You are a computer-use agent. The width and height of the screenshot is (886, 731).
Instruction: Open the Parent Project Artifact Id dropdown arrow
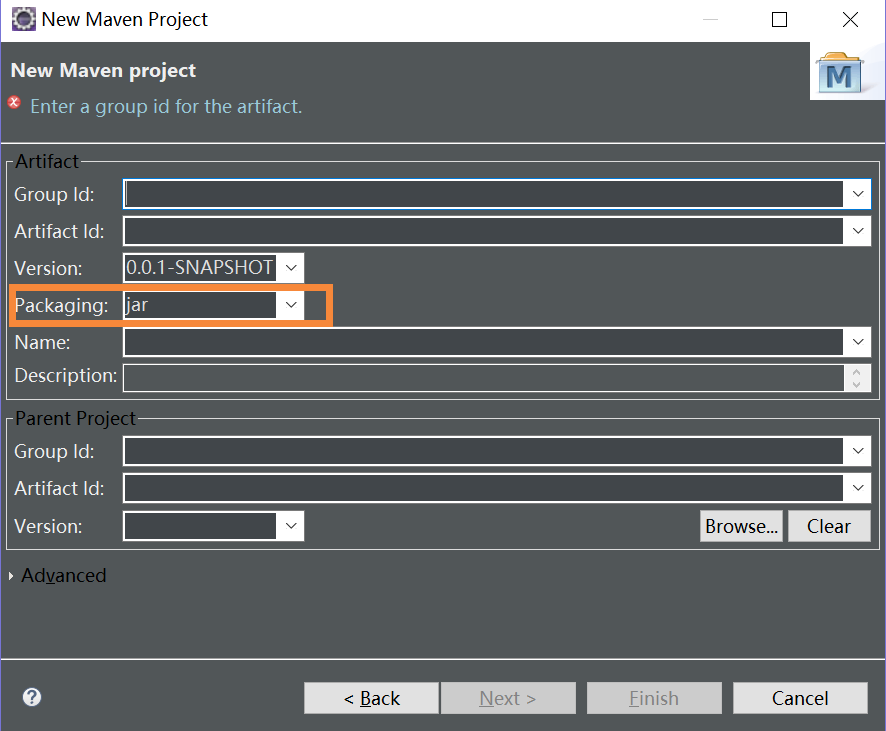pyautogui.click(x=858, y=488)
